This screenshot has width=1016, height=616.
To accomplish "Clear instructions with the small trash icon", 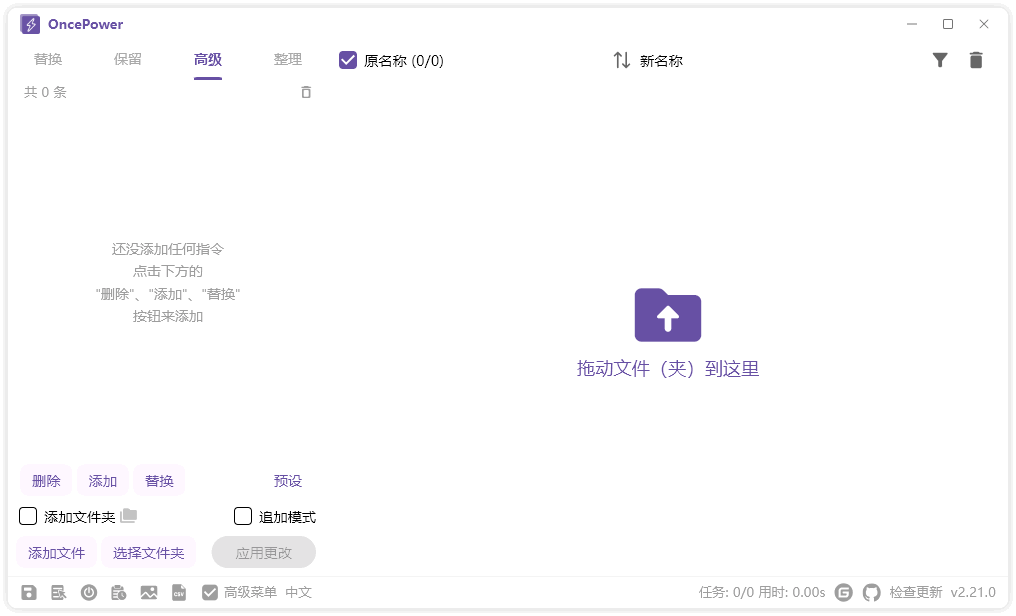I will tap(306, 92).
